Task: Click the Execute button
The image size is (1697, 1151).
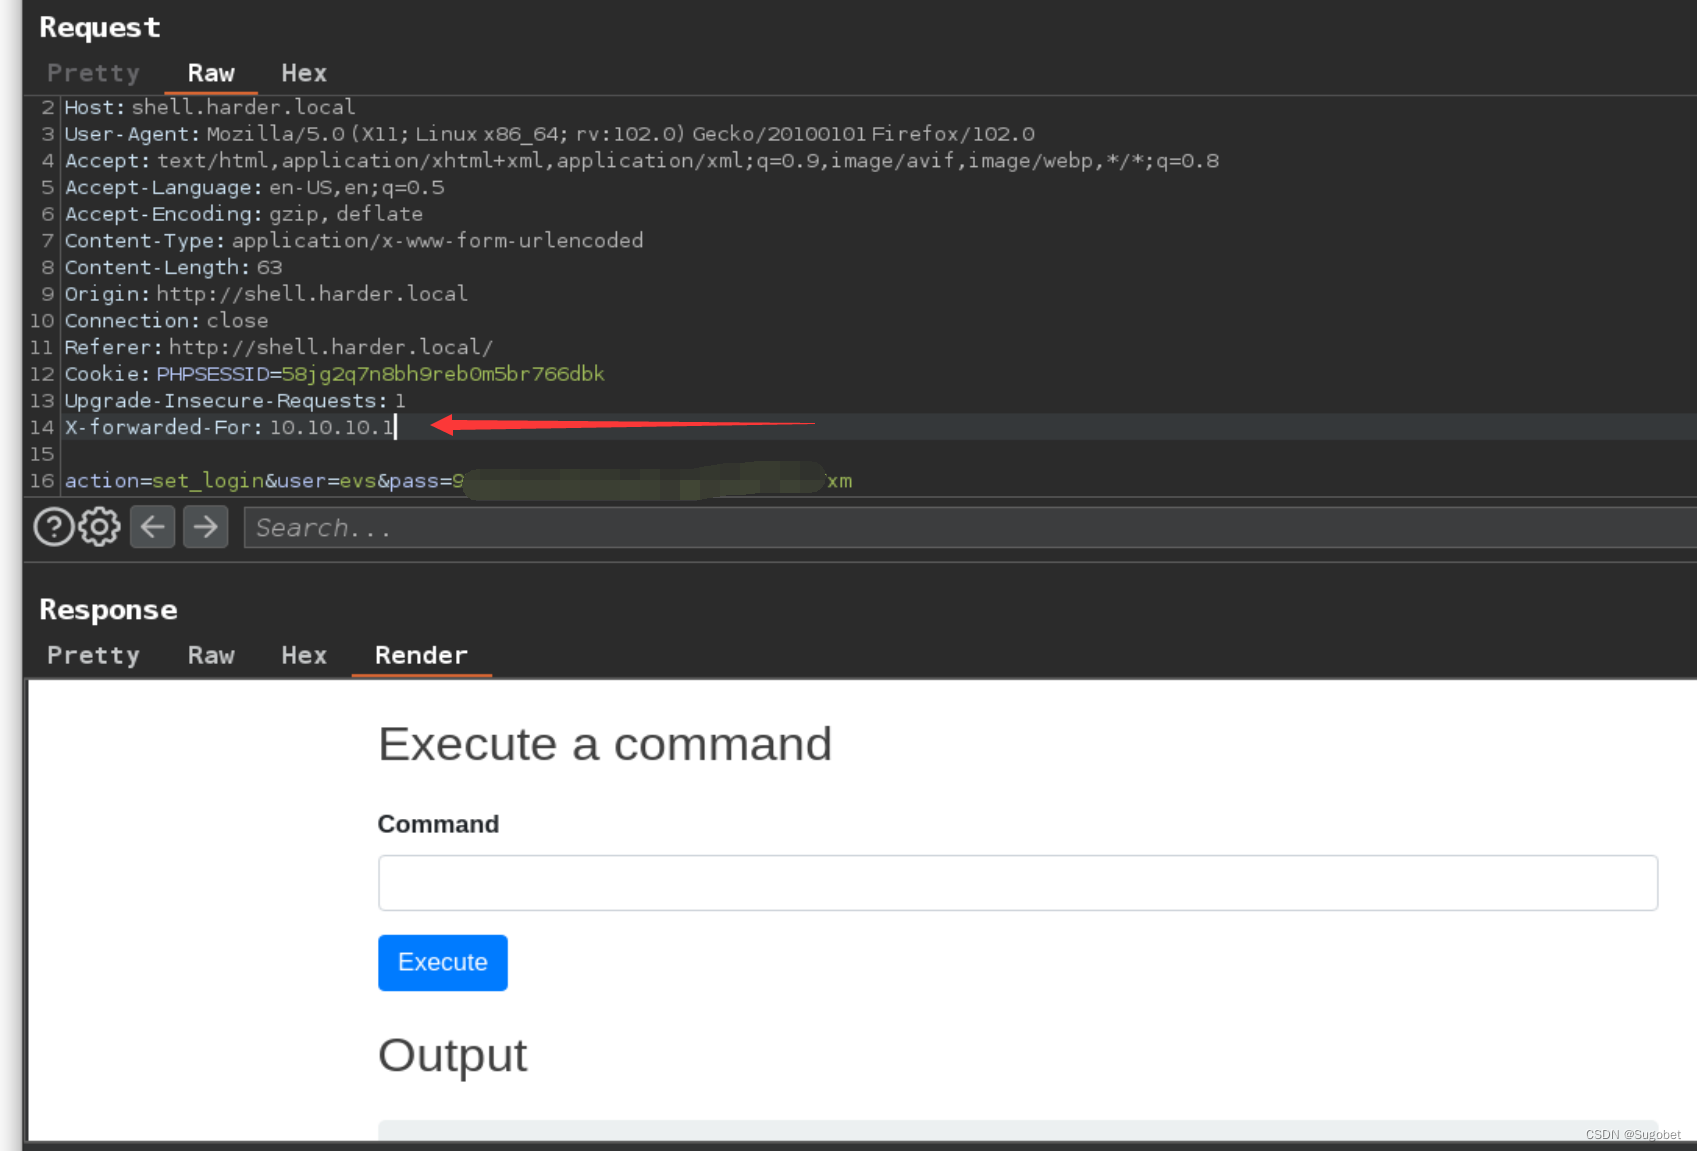Action: 443,962
